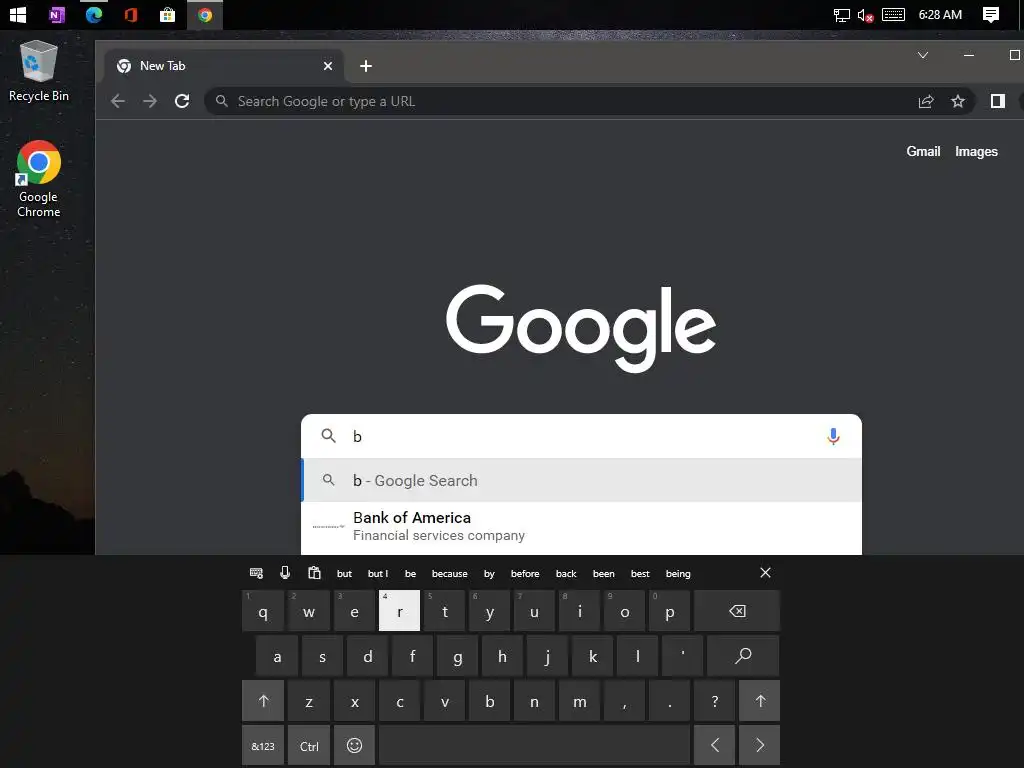The width and height of the screenshot is (1024, 768).
Task: Pick the 'because' word prediction
Action: 450,574
